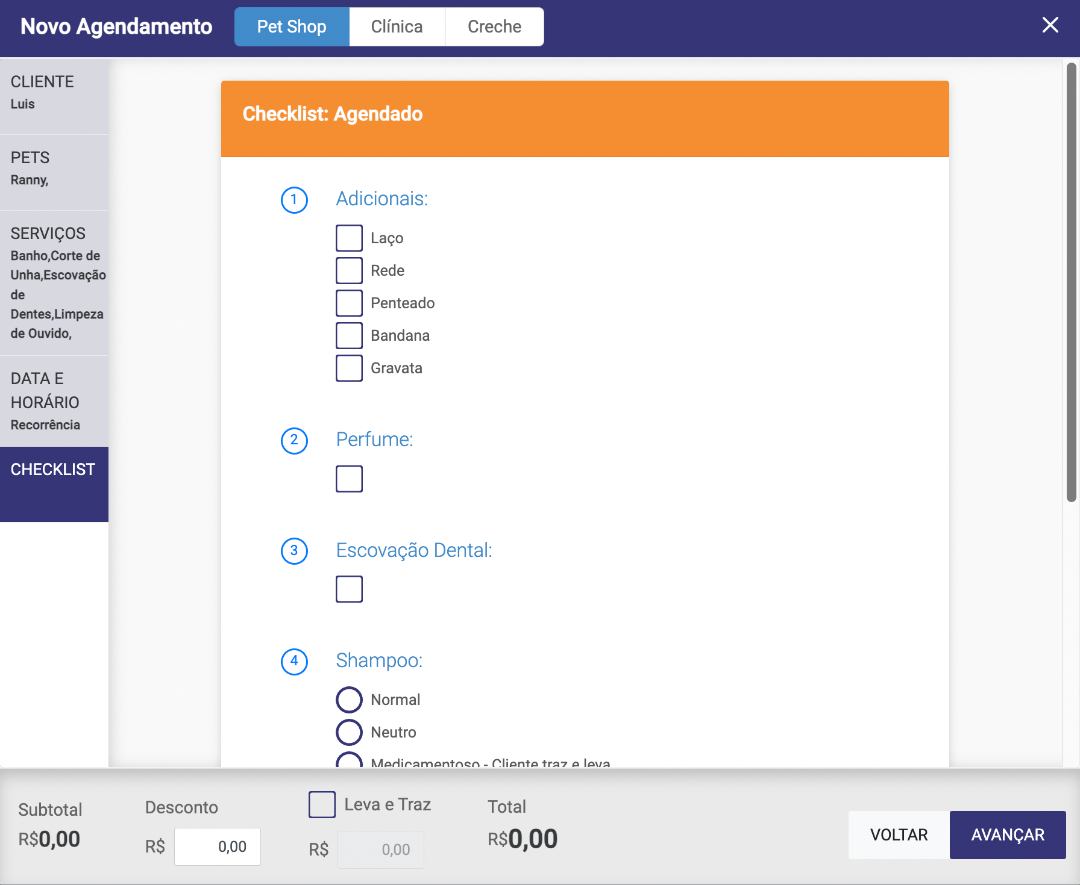
Task: Switch to the Pet Shop tab
Action: pos(292,27)
